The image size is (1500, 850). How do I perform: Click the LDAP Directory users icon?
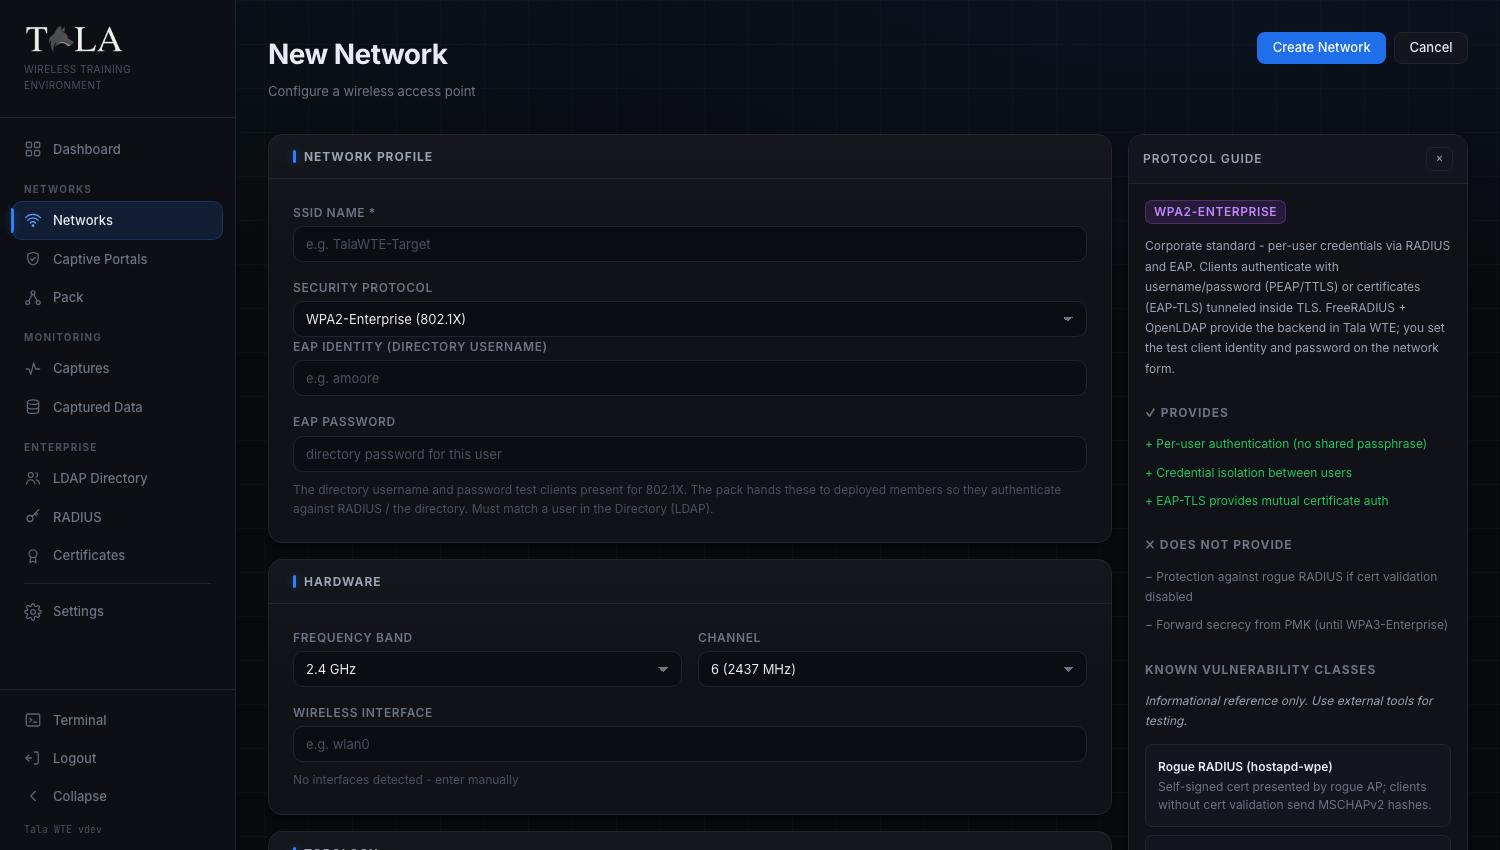coord(33,478)
